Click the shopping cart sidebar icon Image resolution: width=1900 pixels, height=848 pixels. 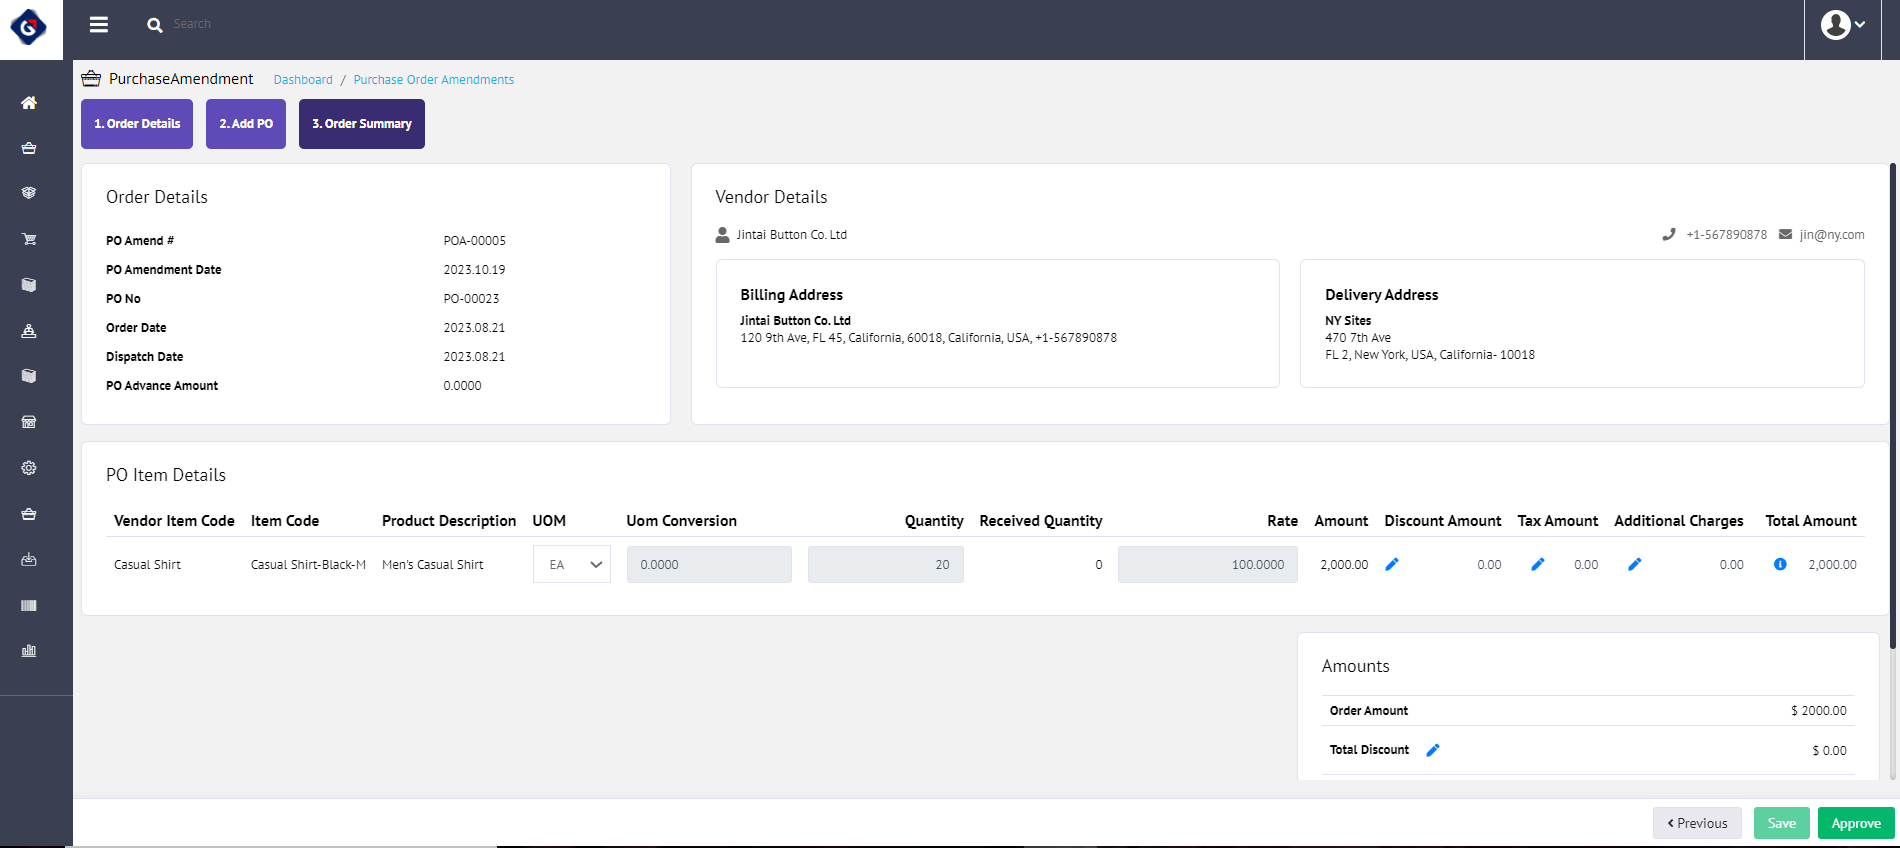pos(29,239)
